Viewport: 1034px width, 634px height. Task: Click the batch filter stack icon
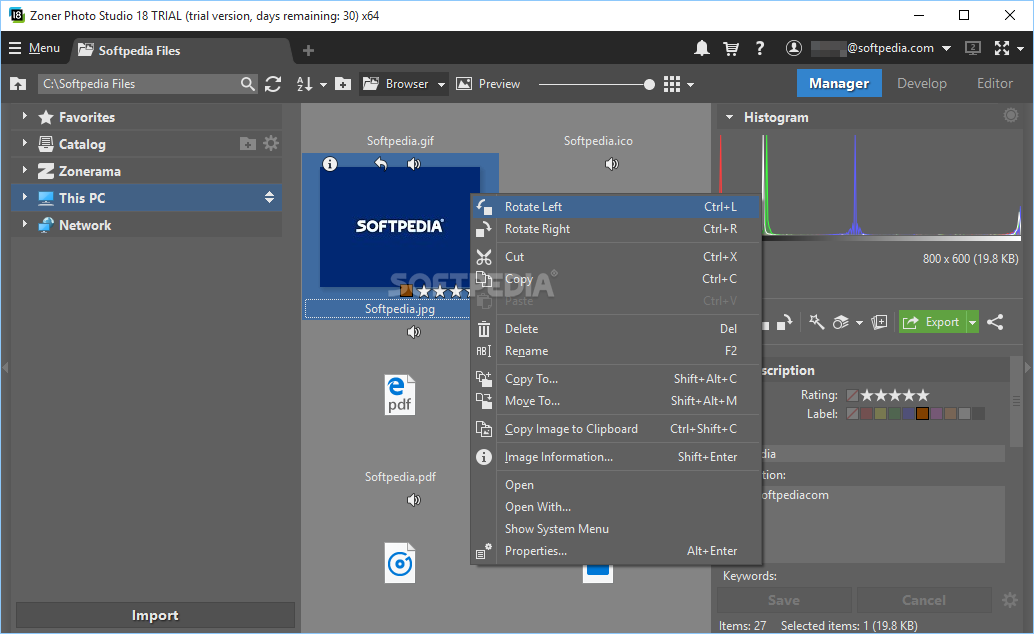coord(841,322)
